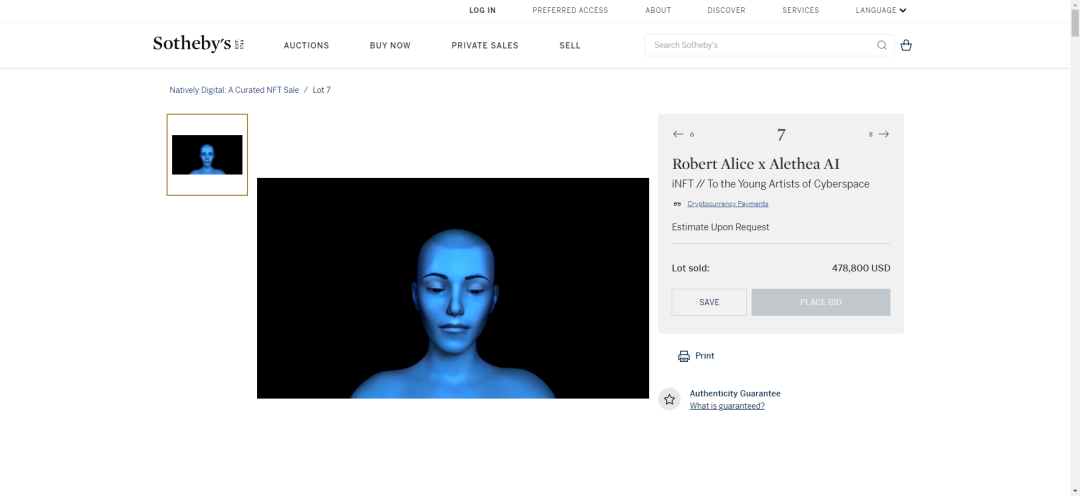Click into the Search Sotheby's field
The image size is (1080, 496).
(x=760, y=45)
